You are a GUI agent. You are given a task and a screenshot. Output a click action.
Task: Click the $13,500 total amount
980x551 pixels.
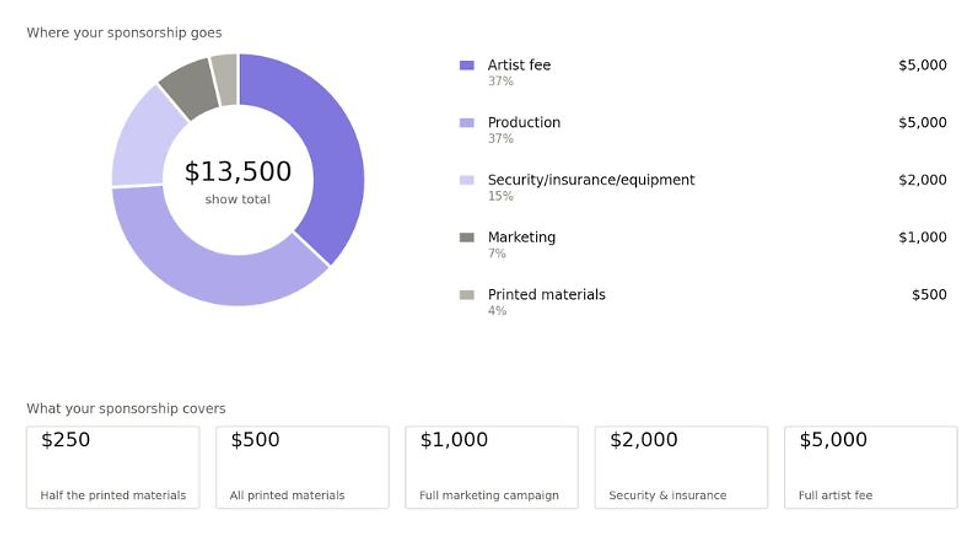click(x=238, y=172)
